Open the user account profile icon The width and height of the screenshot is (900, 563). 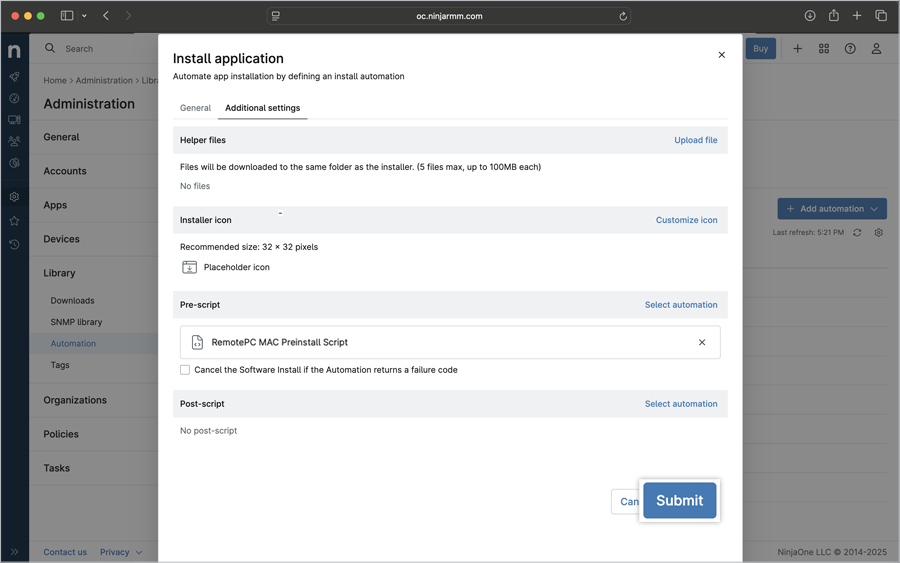[x=876, y=49]
